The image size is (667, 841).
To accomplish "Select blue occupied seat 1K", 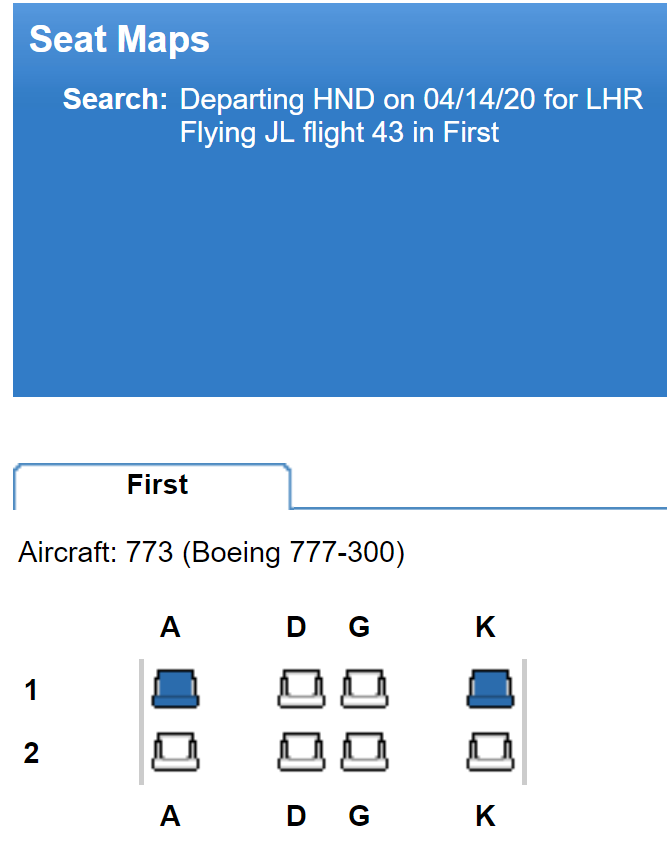I will click(x=491, y=689).
